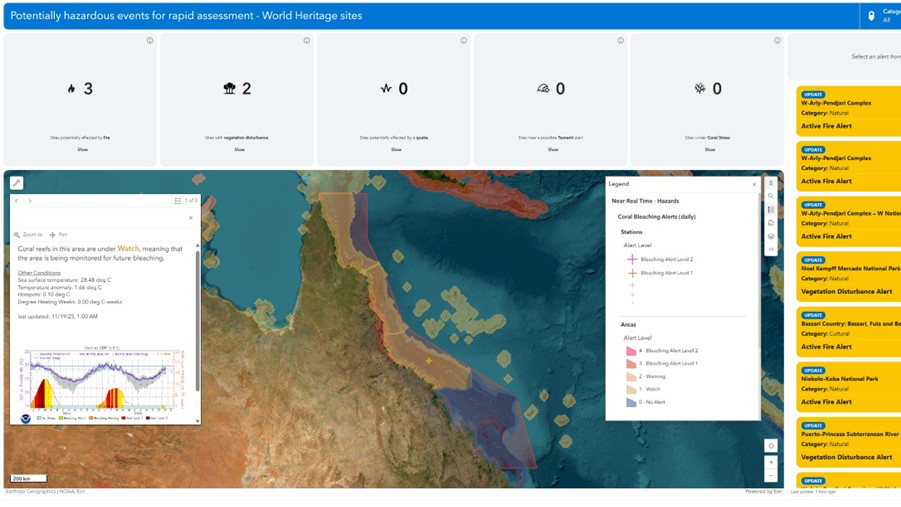The height and width of the screenshot is (507, 901).
Task: Select Noel Kempff Mercado National Park alert
Action: (849, 276)
